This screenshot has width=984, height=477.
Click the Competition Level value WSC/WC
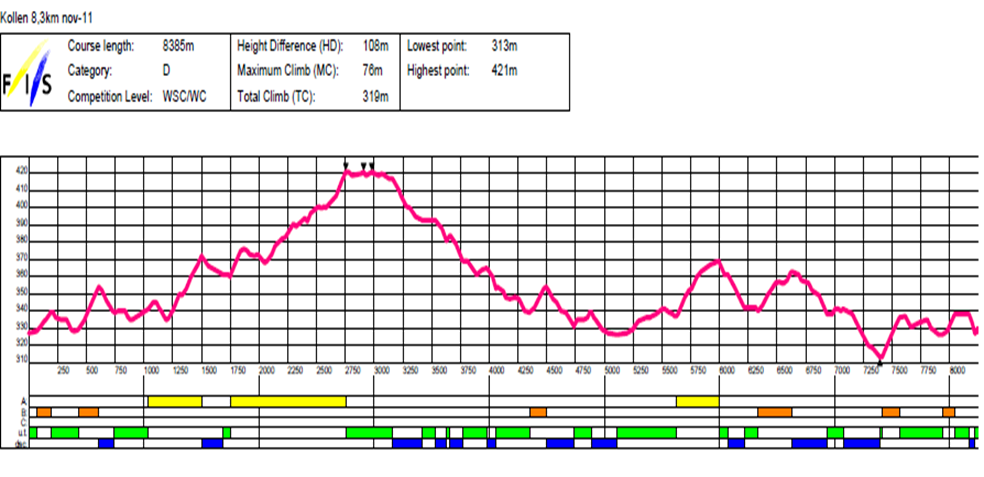[183, 96]
